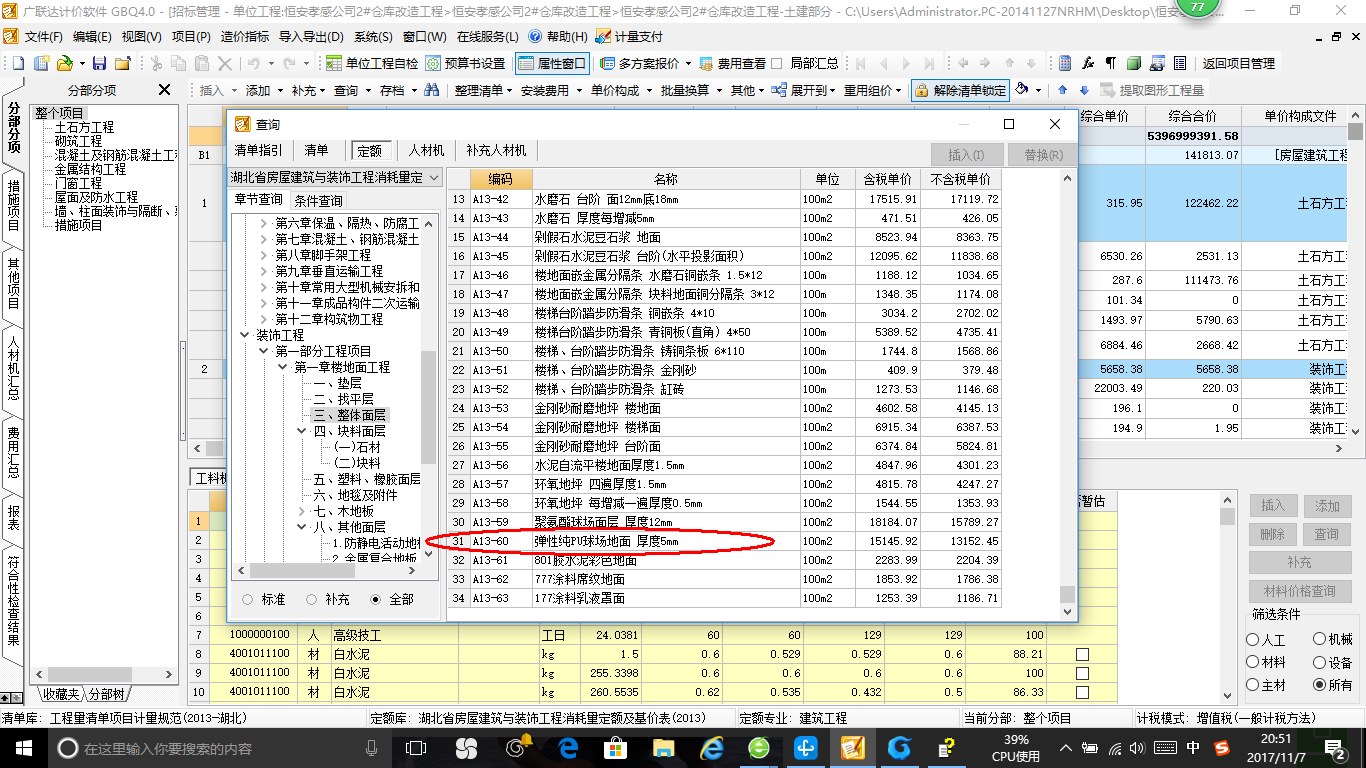Collapse the 装饰工程 tree node
This screenshot has height=768, width=1366.
(245, 335)
